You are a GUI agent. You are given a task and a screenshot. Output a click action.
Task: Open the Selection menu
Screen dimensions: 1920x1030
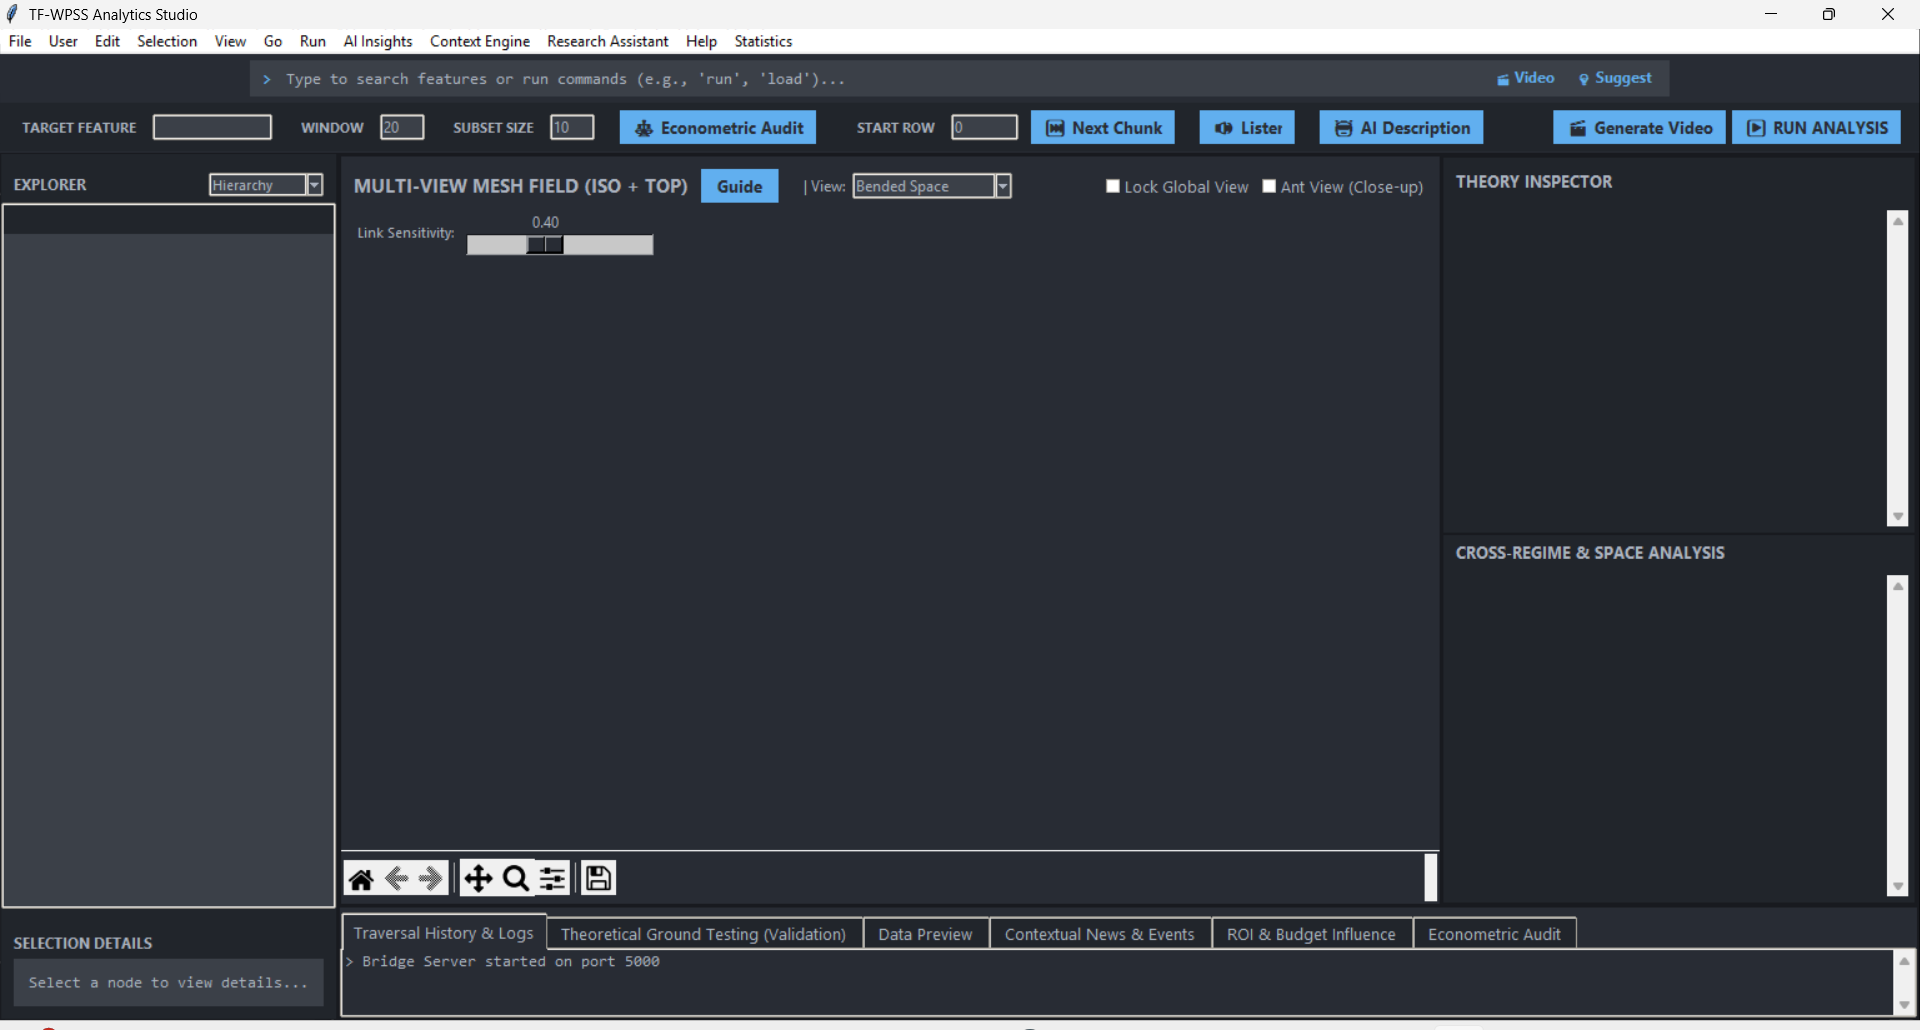point(167,41)
